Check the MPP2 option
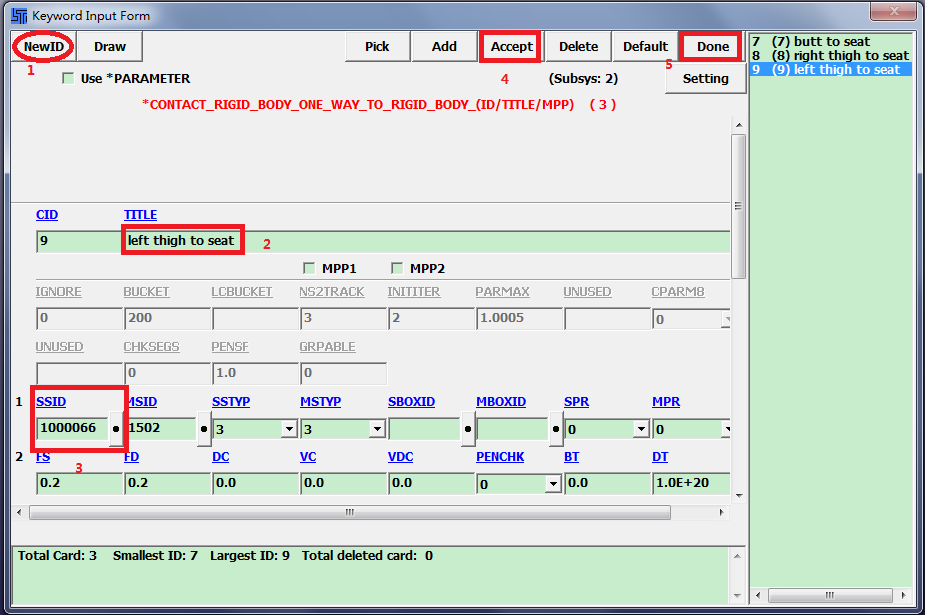This screenshot has height=615, width=925. pyautogui.click(x=397, y=268)
